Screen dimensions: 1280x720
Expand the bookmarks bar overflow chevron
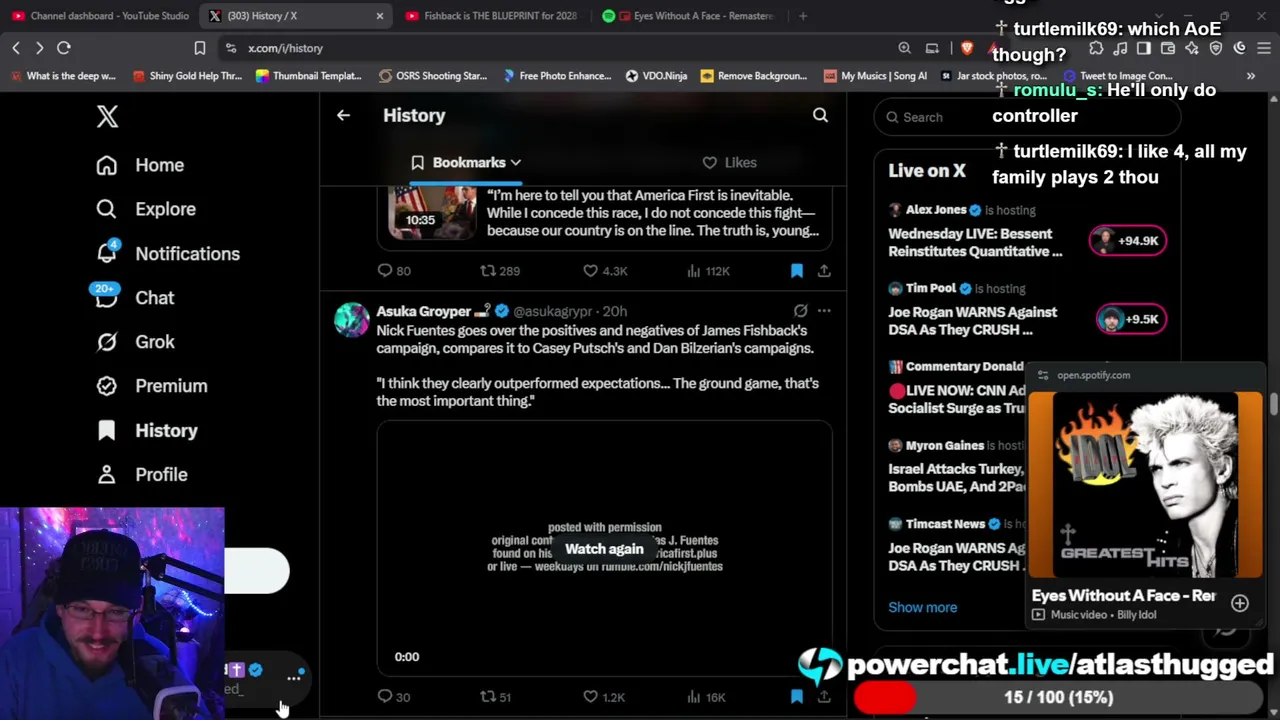pos(1251,76)
